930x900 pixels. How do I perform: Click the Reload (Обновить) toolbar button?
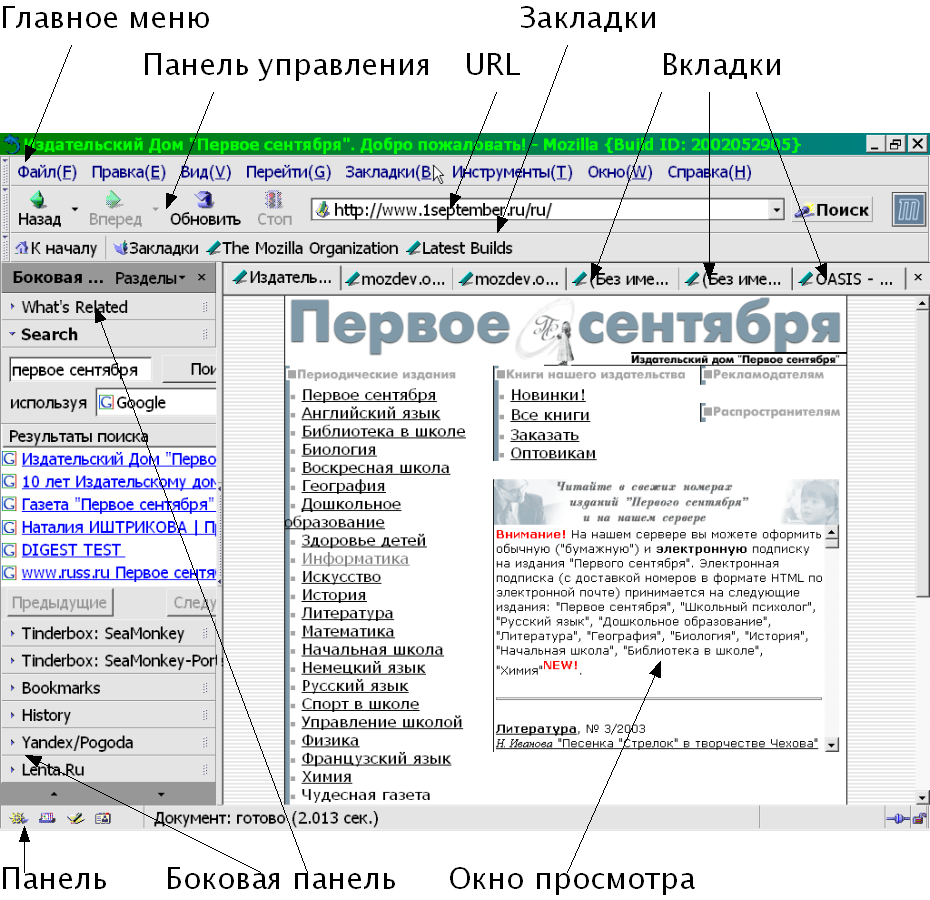[205, 208]
